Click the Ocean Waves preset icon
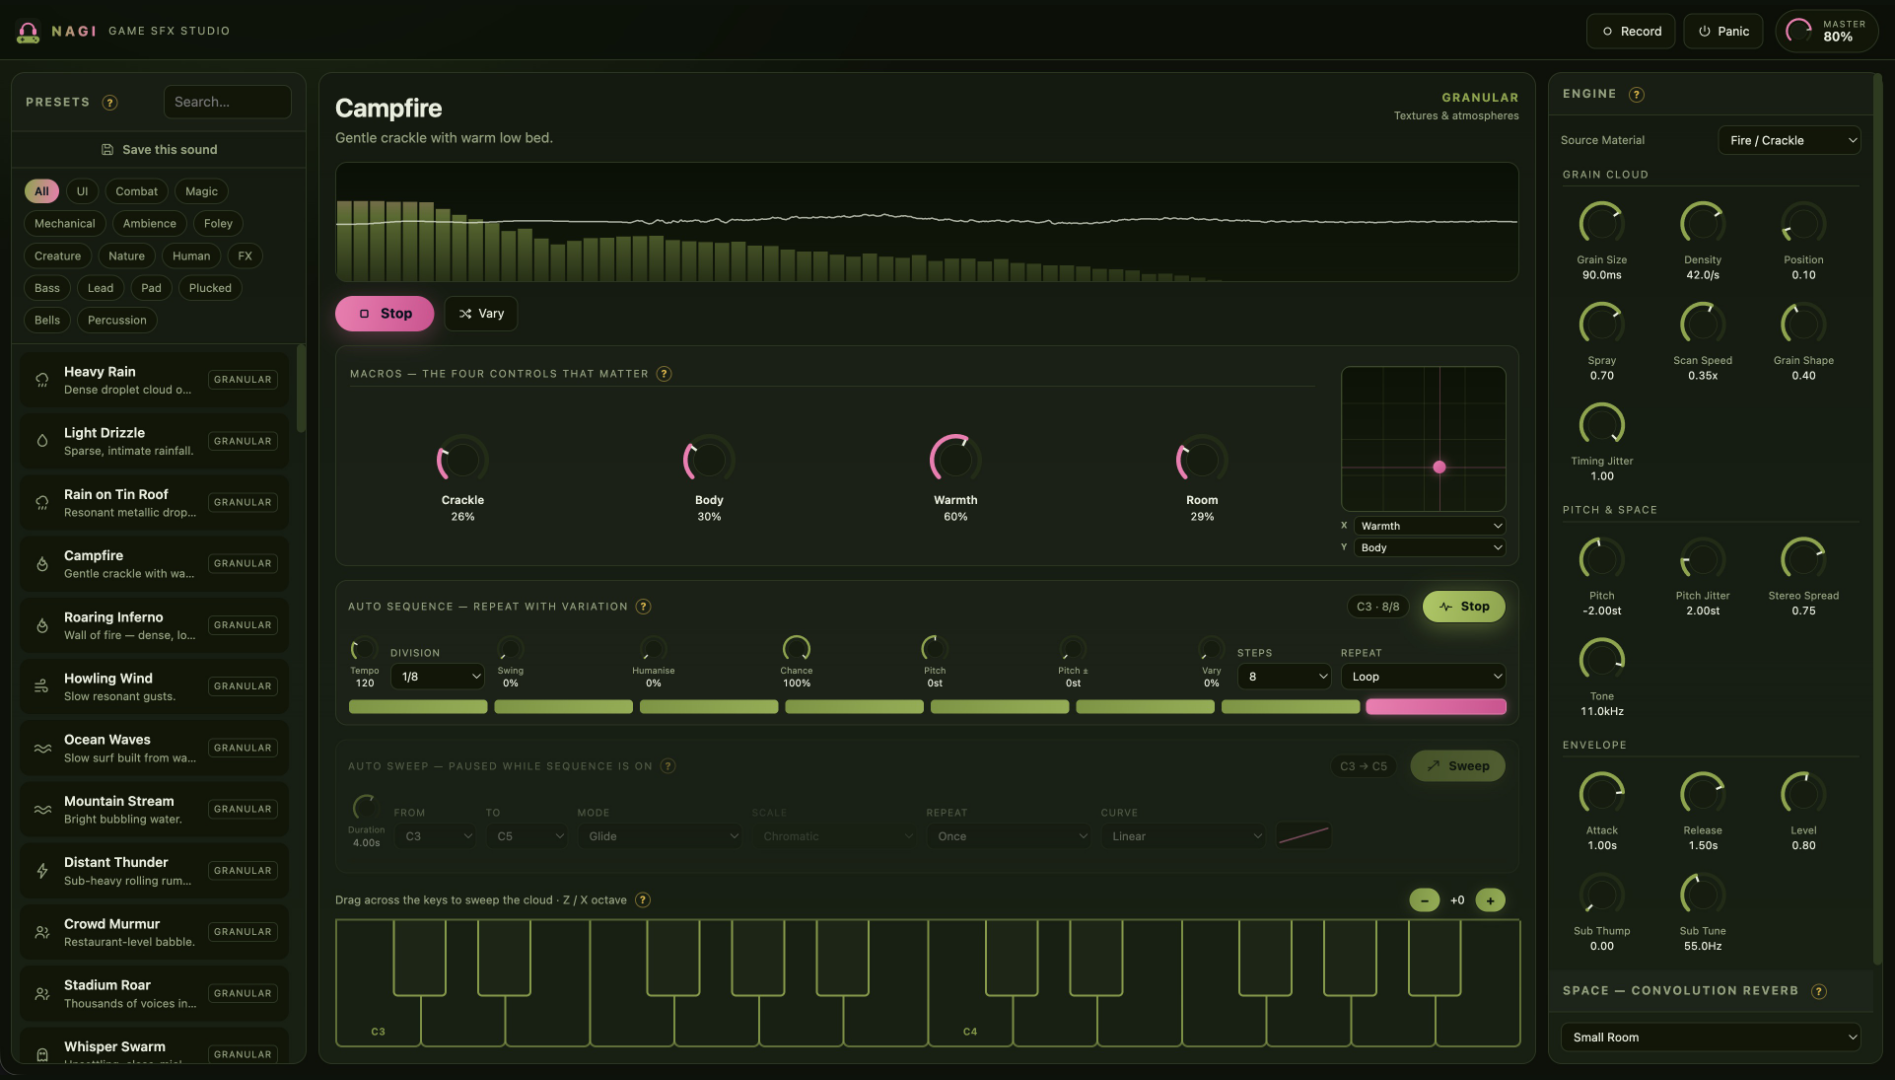 click(x=42, y=748)
